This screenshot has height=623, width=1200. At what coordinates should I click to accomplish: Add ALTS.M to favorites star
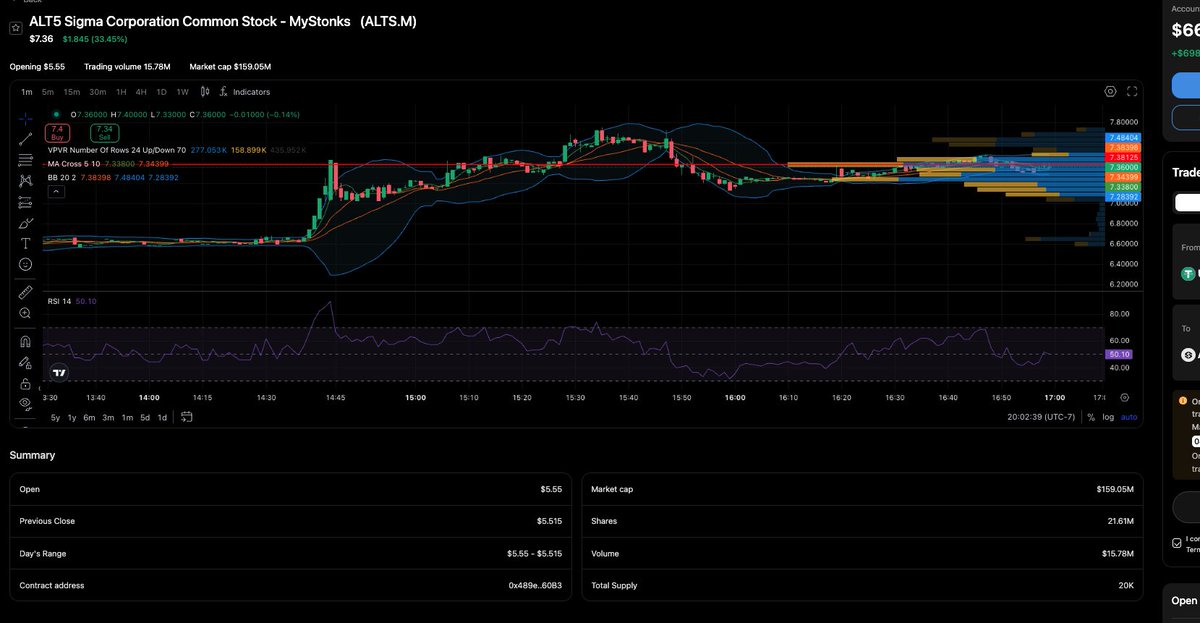click(x=16, y=29)
